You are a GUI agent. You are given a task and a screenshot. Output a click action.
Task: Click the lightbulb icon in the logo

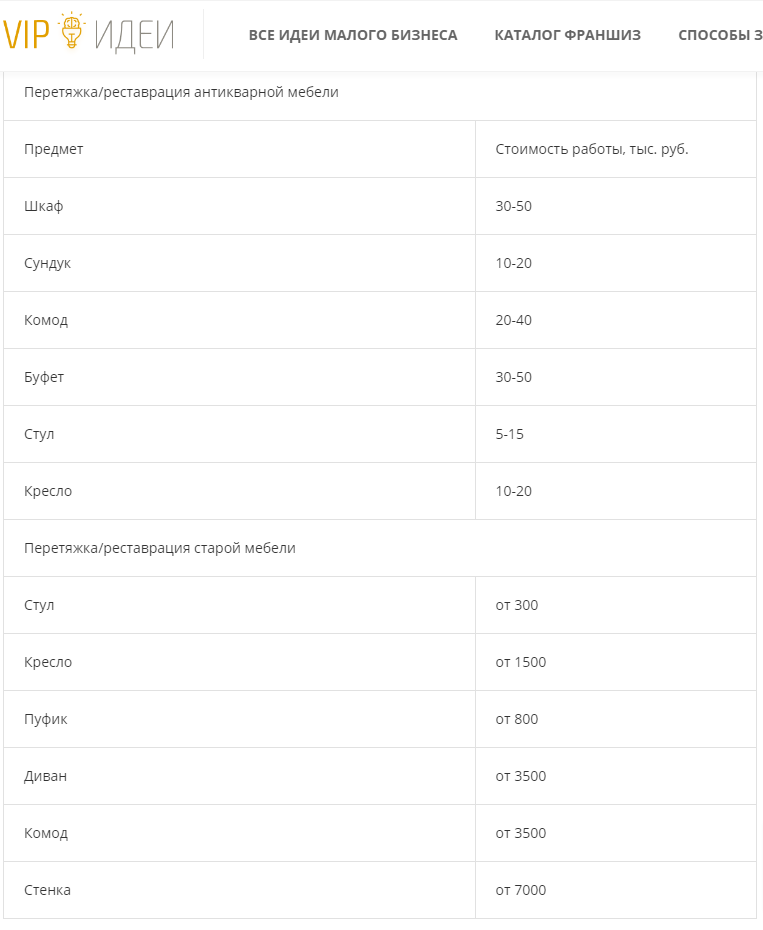(x=71, y=33)
